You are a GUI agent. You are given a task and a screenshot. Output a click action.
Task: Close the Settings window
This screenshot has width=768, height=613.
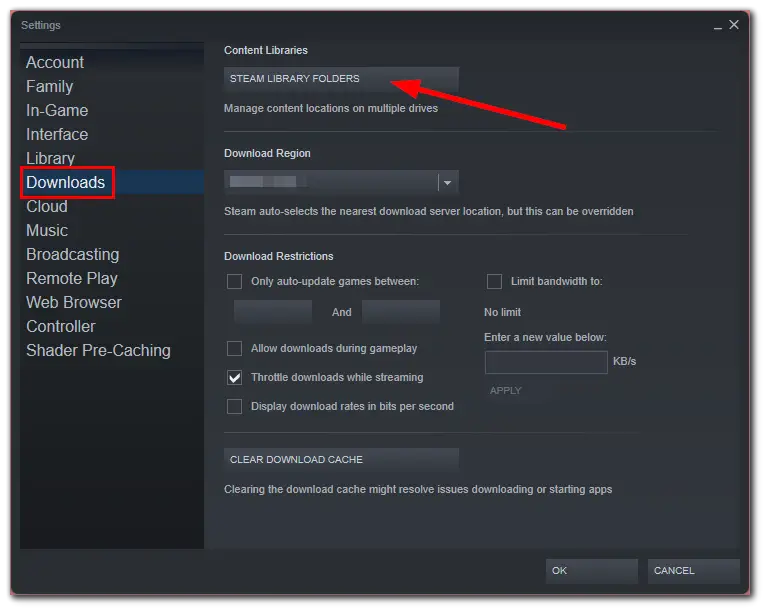[x=734, y=24]
